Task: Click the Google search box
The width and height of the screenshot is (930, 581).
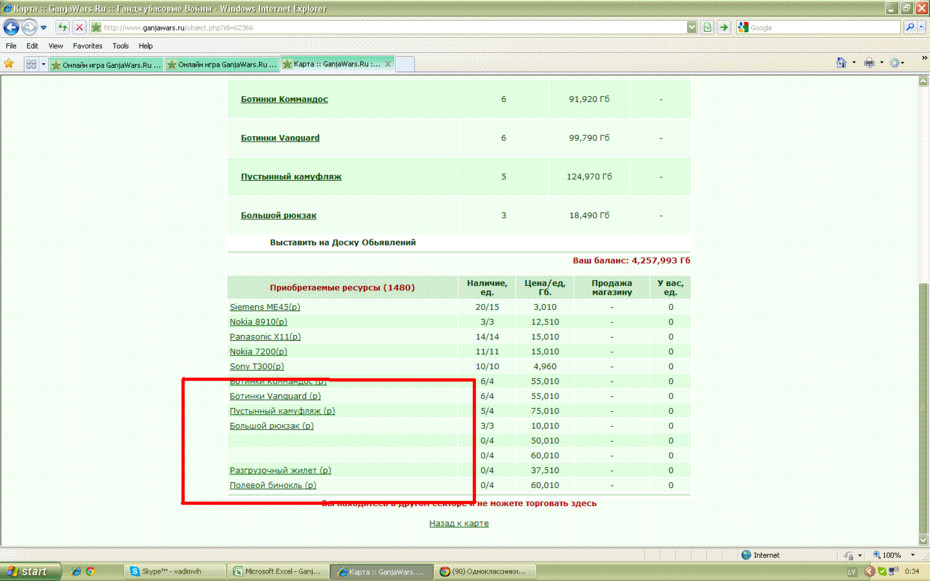Action: 818,27
